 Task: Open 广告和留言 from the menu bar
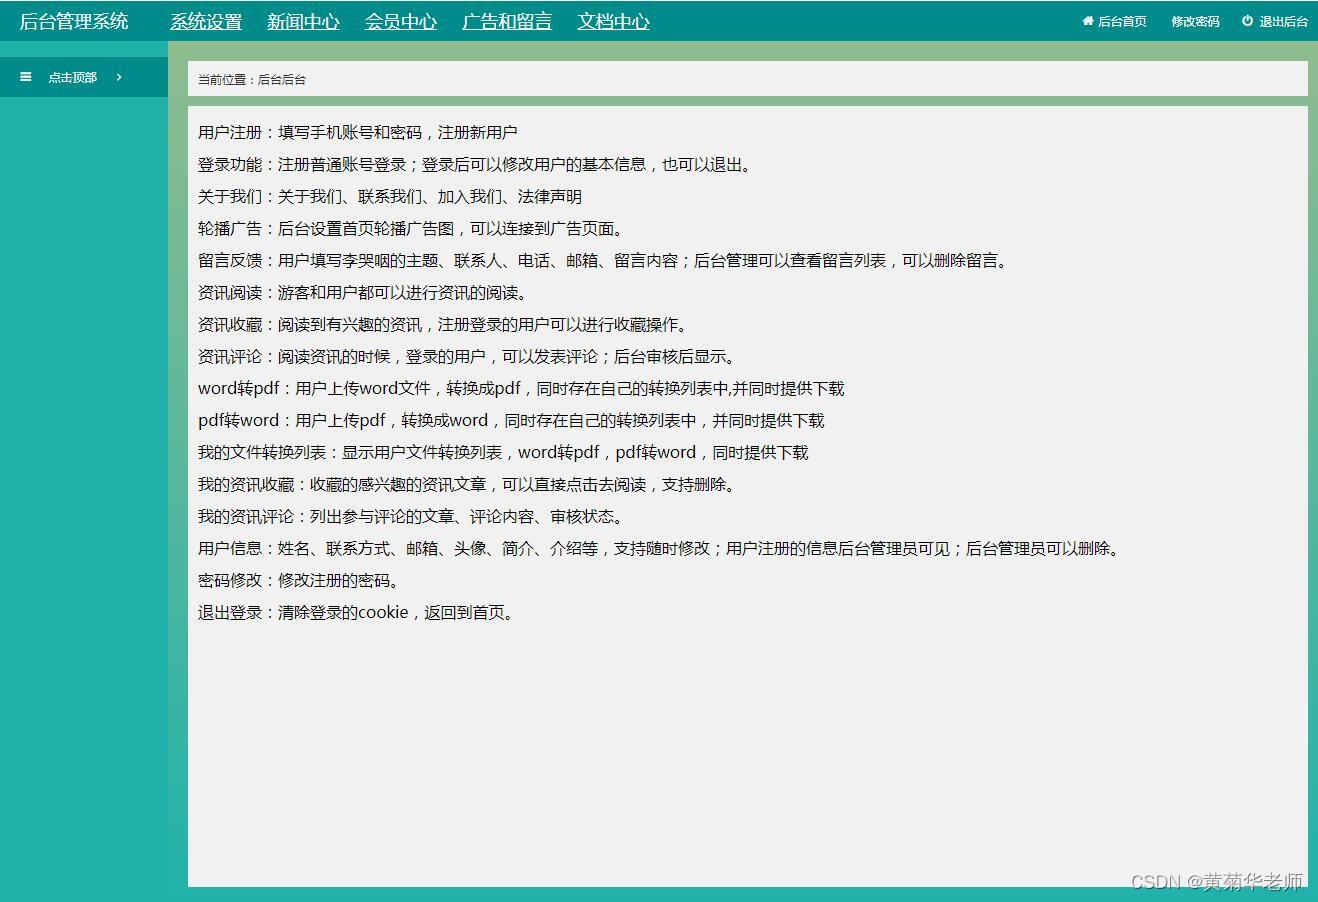click(x=506, y=20)
